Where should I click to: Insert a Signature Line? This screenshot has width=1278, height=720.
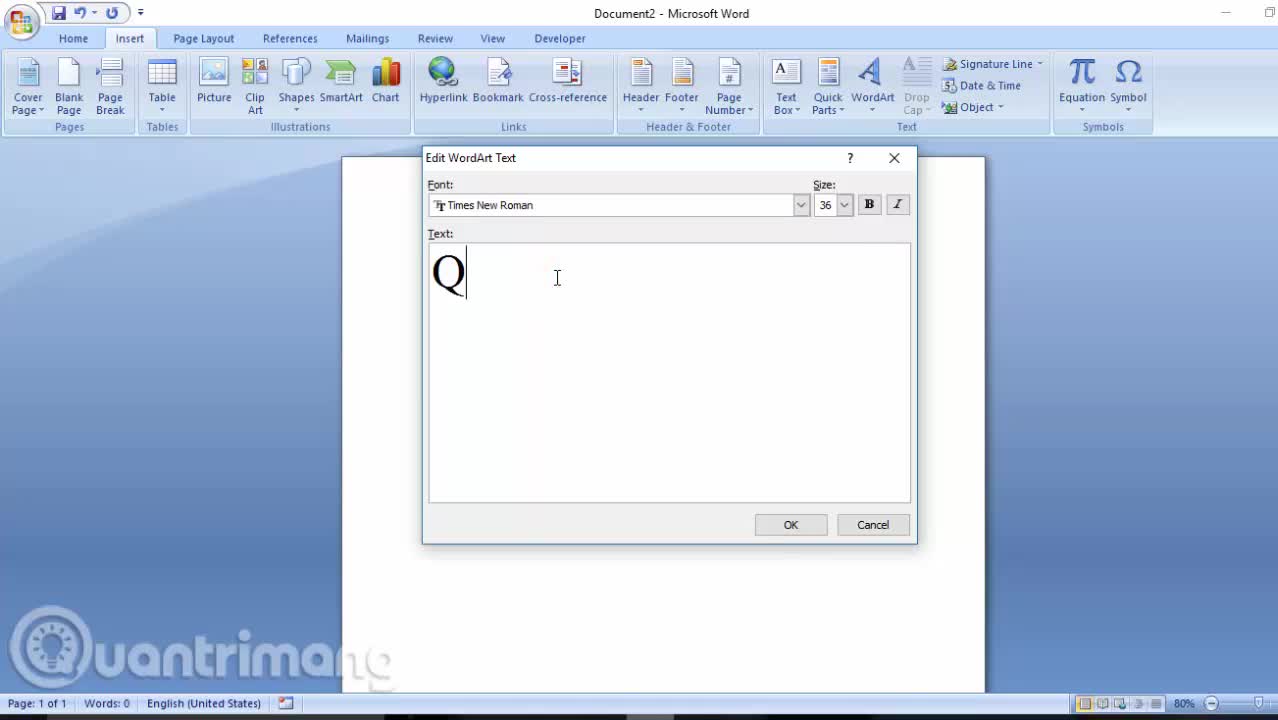988,64
